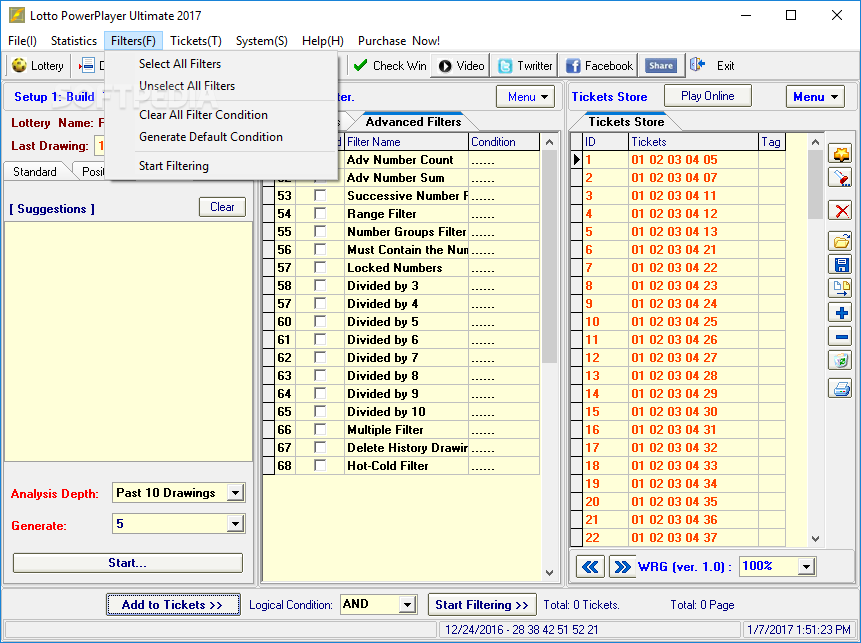Click the Start... button
The width and height of the screenshot is (861, 643).
[x=127, y=563]
